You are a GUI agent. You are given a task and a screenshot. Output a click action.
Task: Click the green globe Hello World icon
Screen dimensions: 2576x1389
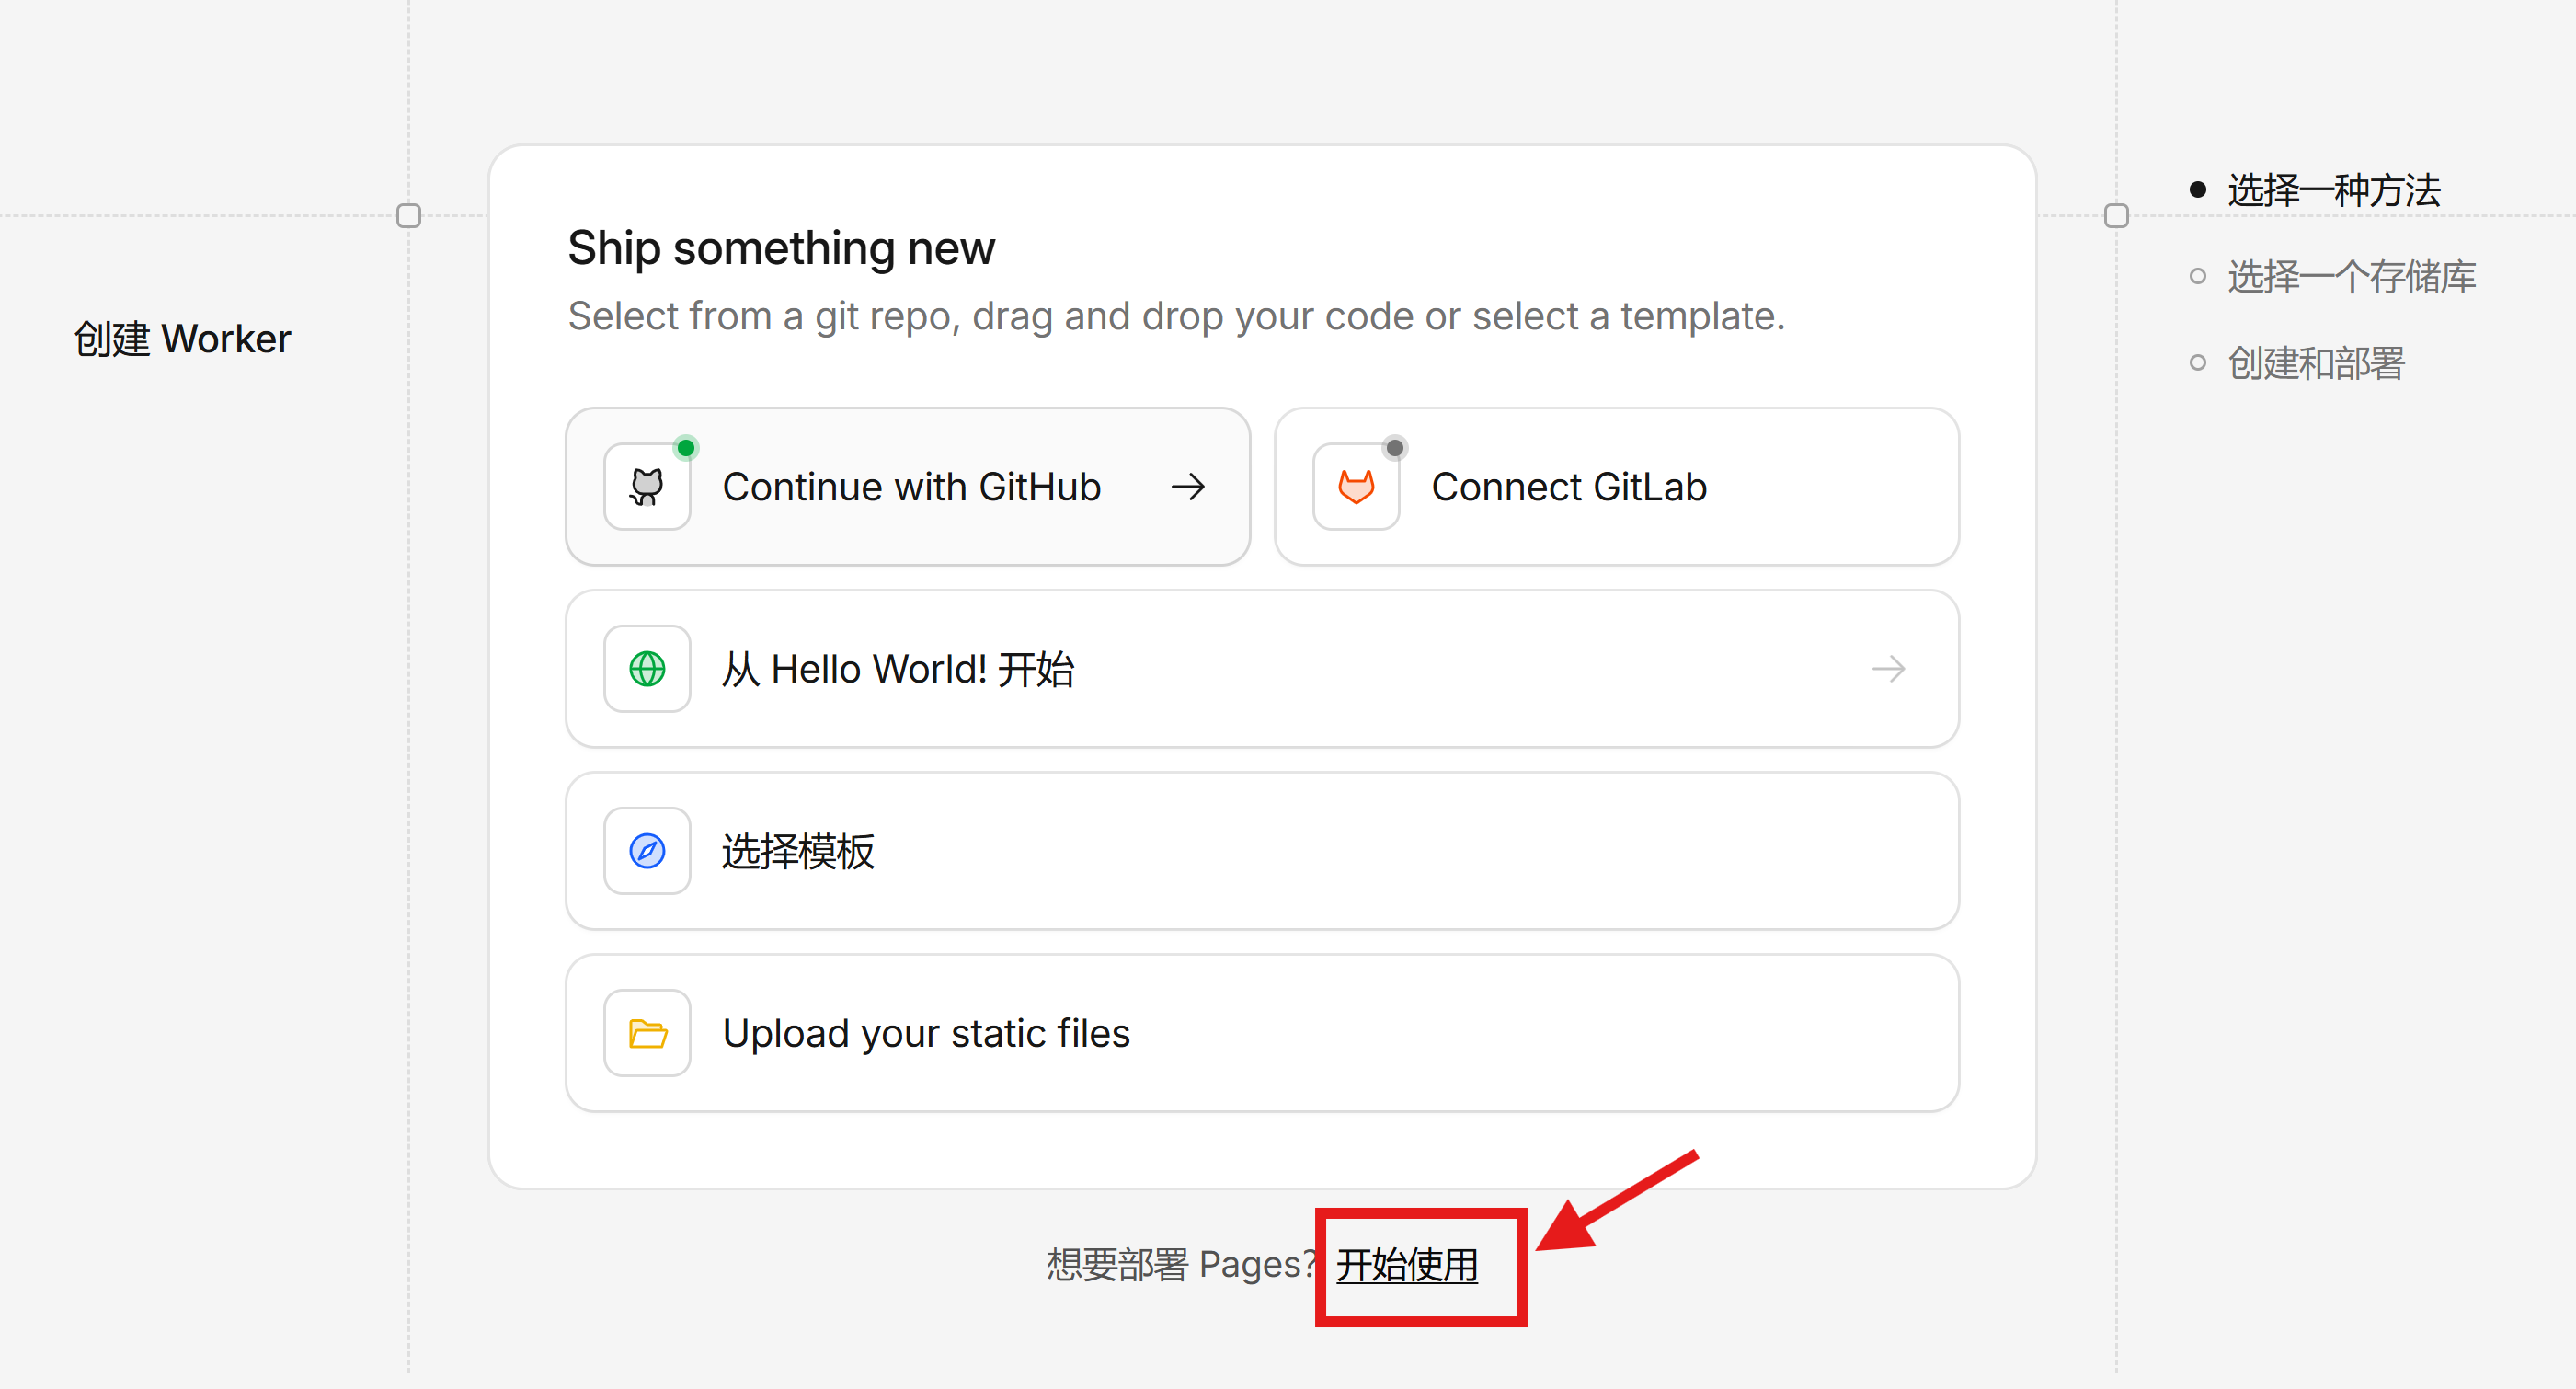[647, 669]
